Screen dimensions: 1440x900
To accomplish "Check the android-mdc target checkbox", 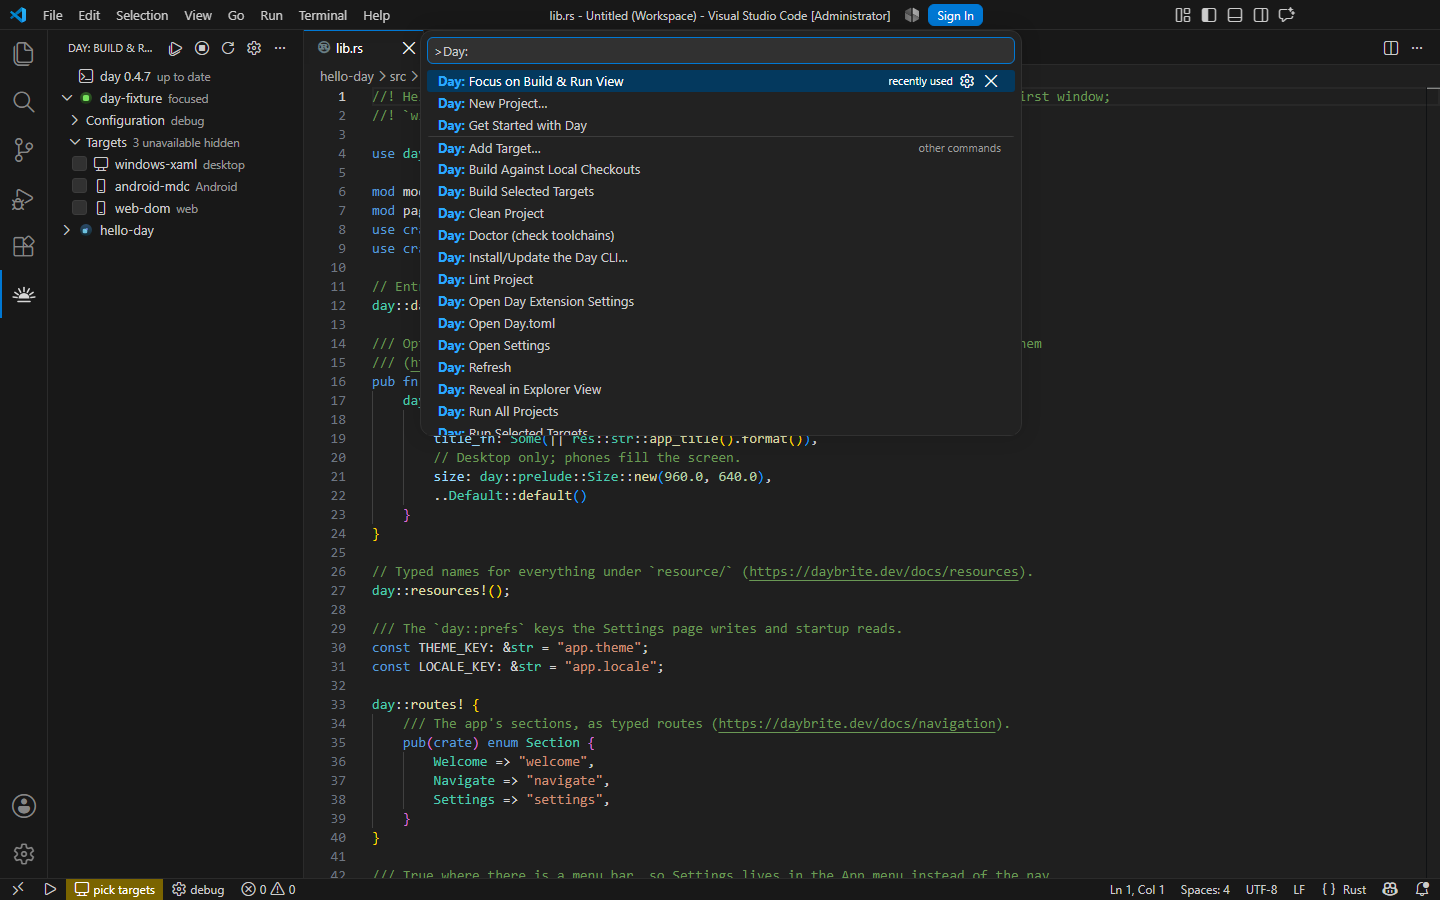I will tap(79, 186).
